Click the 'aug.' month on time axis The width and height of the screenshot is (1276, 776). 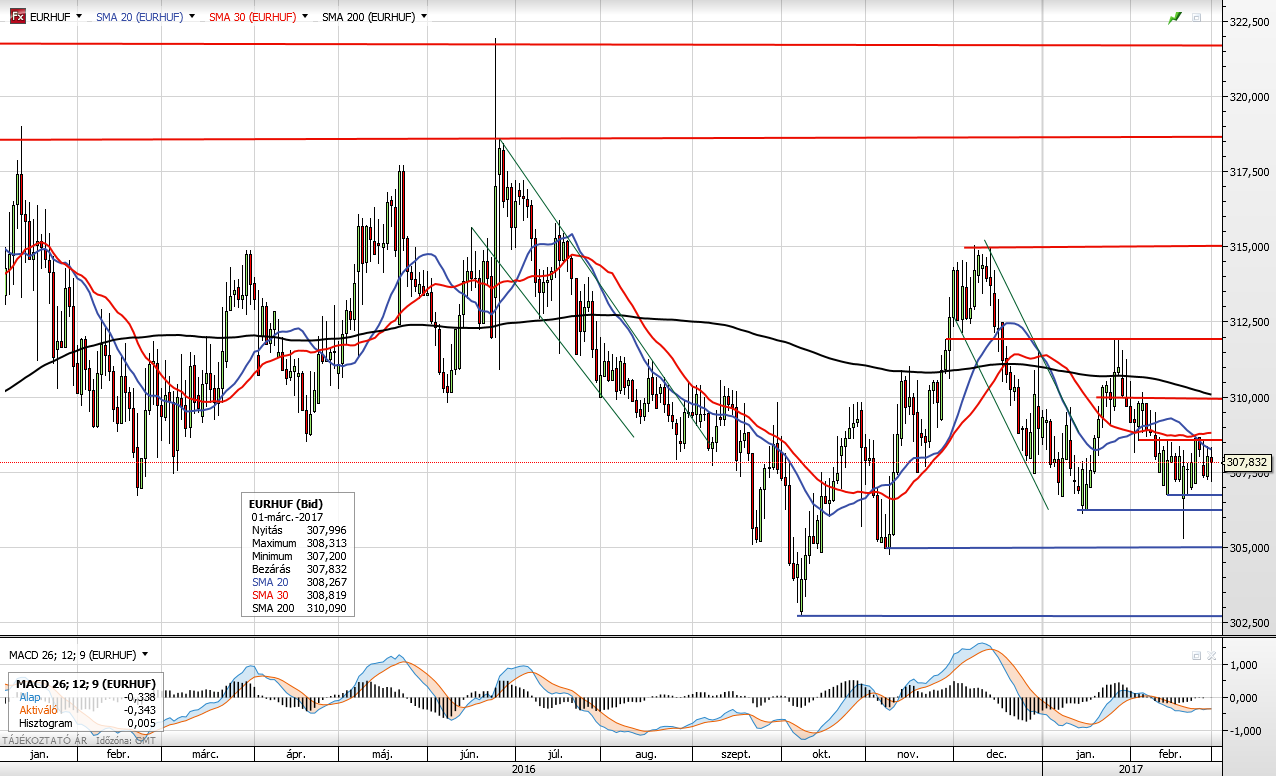pyautogui.click(x=646, y=755)
